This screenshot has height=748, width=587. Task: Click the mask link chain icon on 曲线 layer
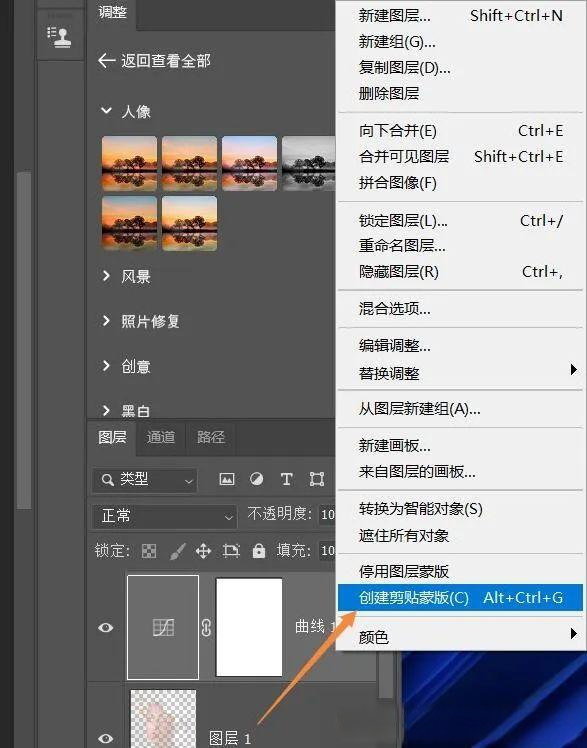(x=206, y=627)
